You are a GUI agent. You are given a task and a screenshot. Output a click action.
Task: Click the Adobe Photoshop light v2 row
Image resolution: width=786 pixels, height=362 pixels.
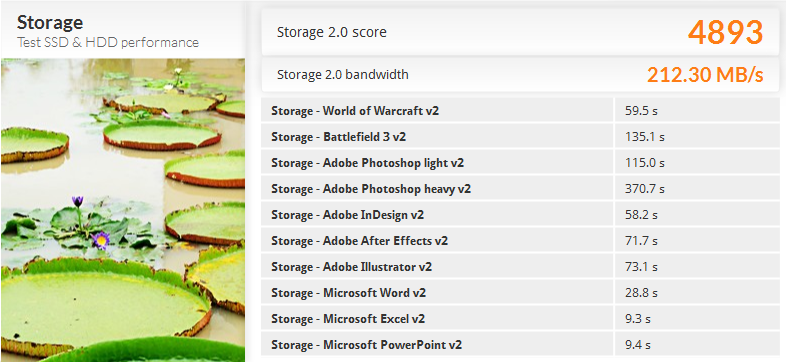click(520, 162)
